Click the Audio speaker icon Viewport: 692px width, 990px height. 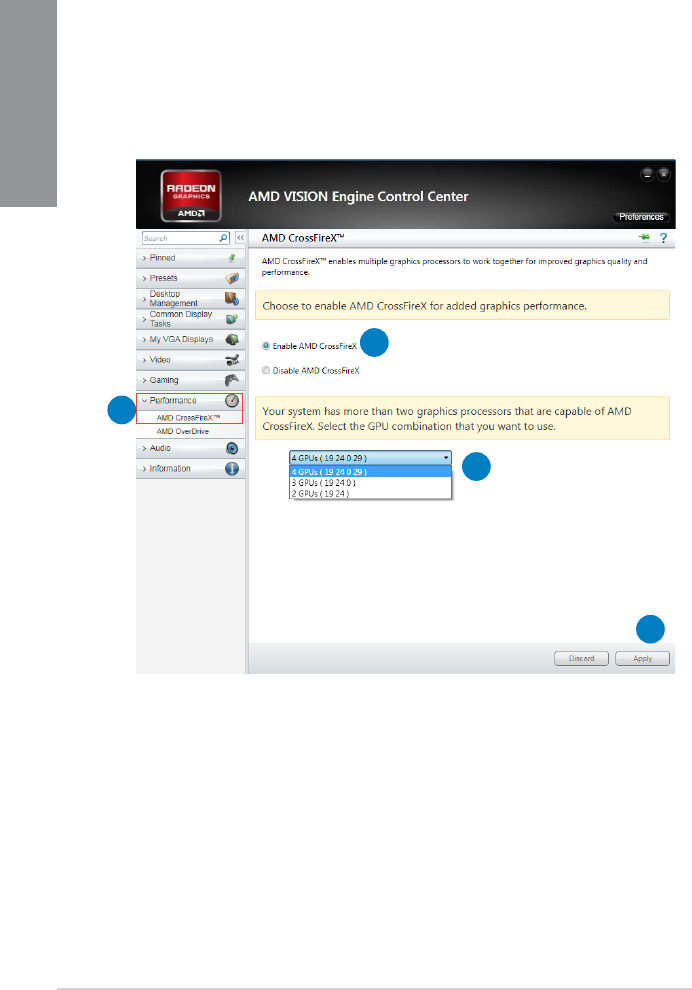click(232, 448)
